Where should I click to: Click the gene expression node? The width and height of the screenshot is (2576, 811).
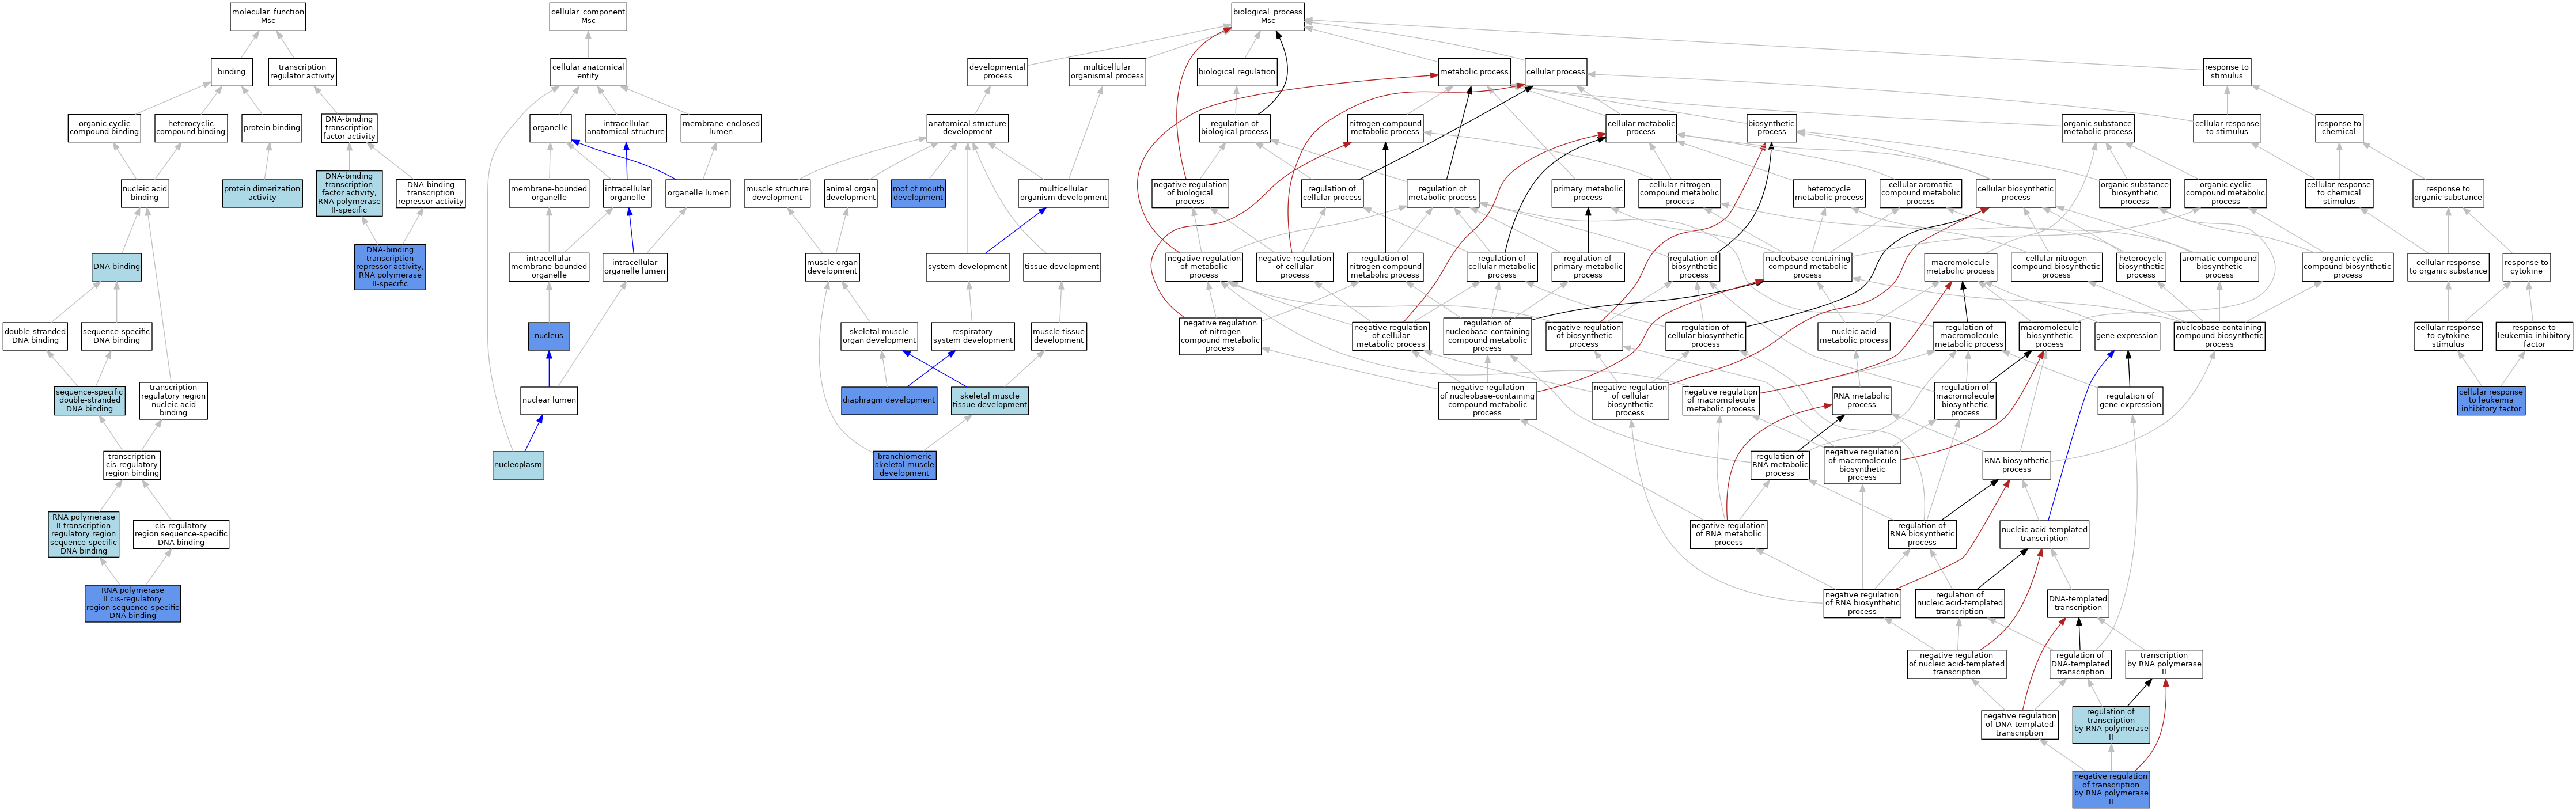click(x=2127, y=336)
